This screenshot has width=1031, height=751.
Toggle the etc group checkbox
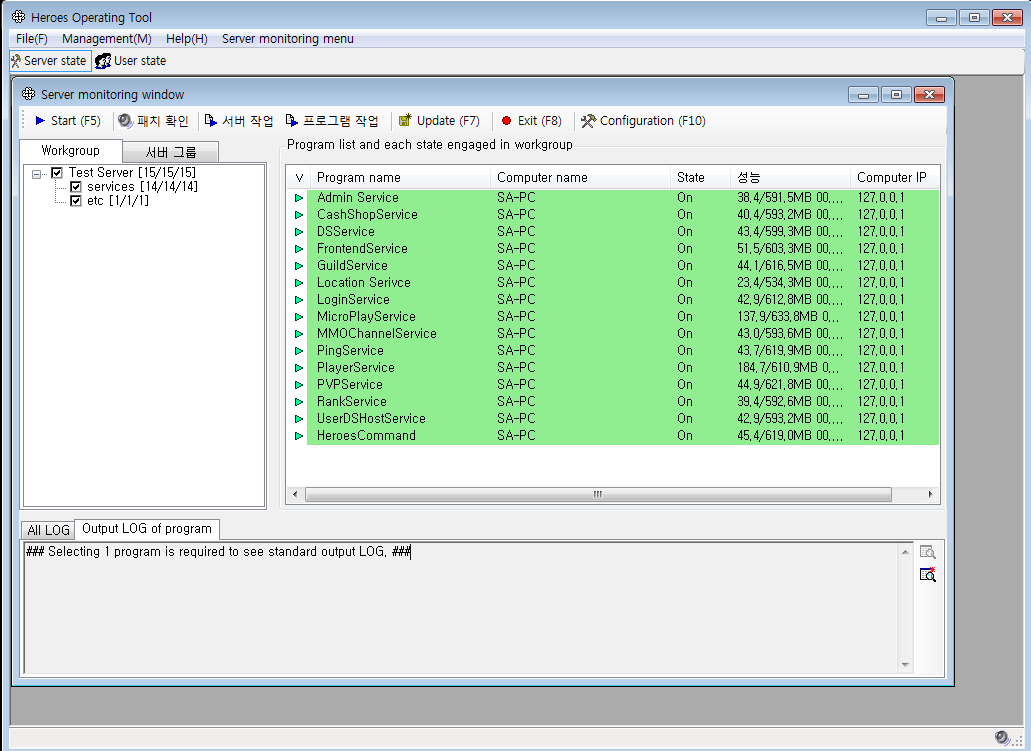[x=76, y=201]
